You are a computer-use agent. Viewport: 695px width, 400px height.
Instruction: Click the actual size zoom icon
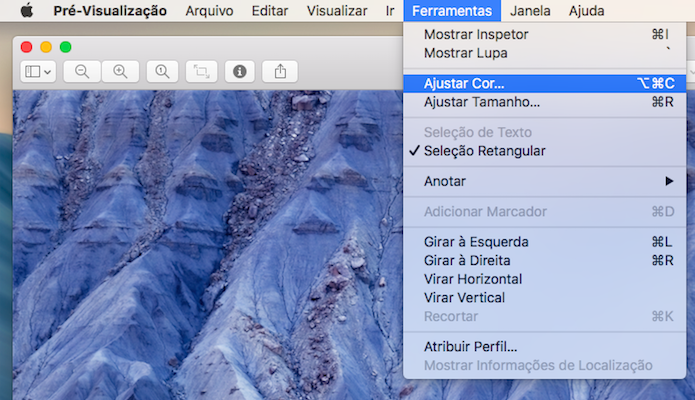(162, 71)
